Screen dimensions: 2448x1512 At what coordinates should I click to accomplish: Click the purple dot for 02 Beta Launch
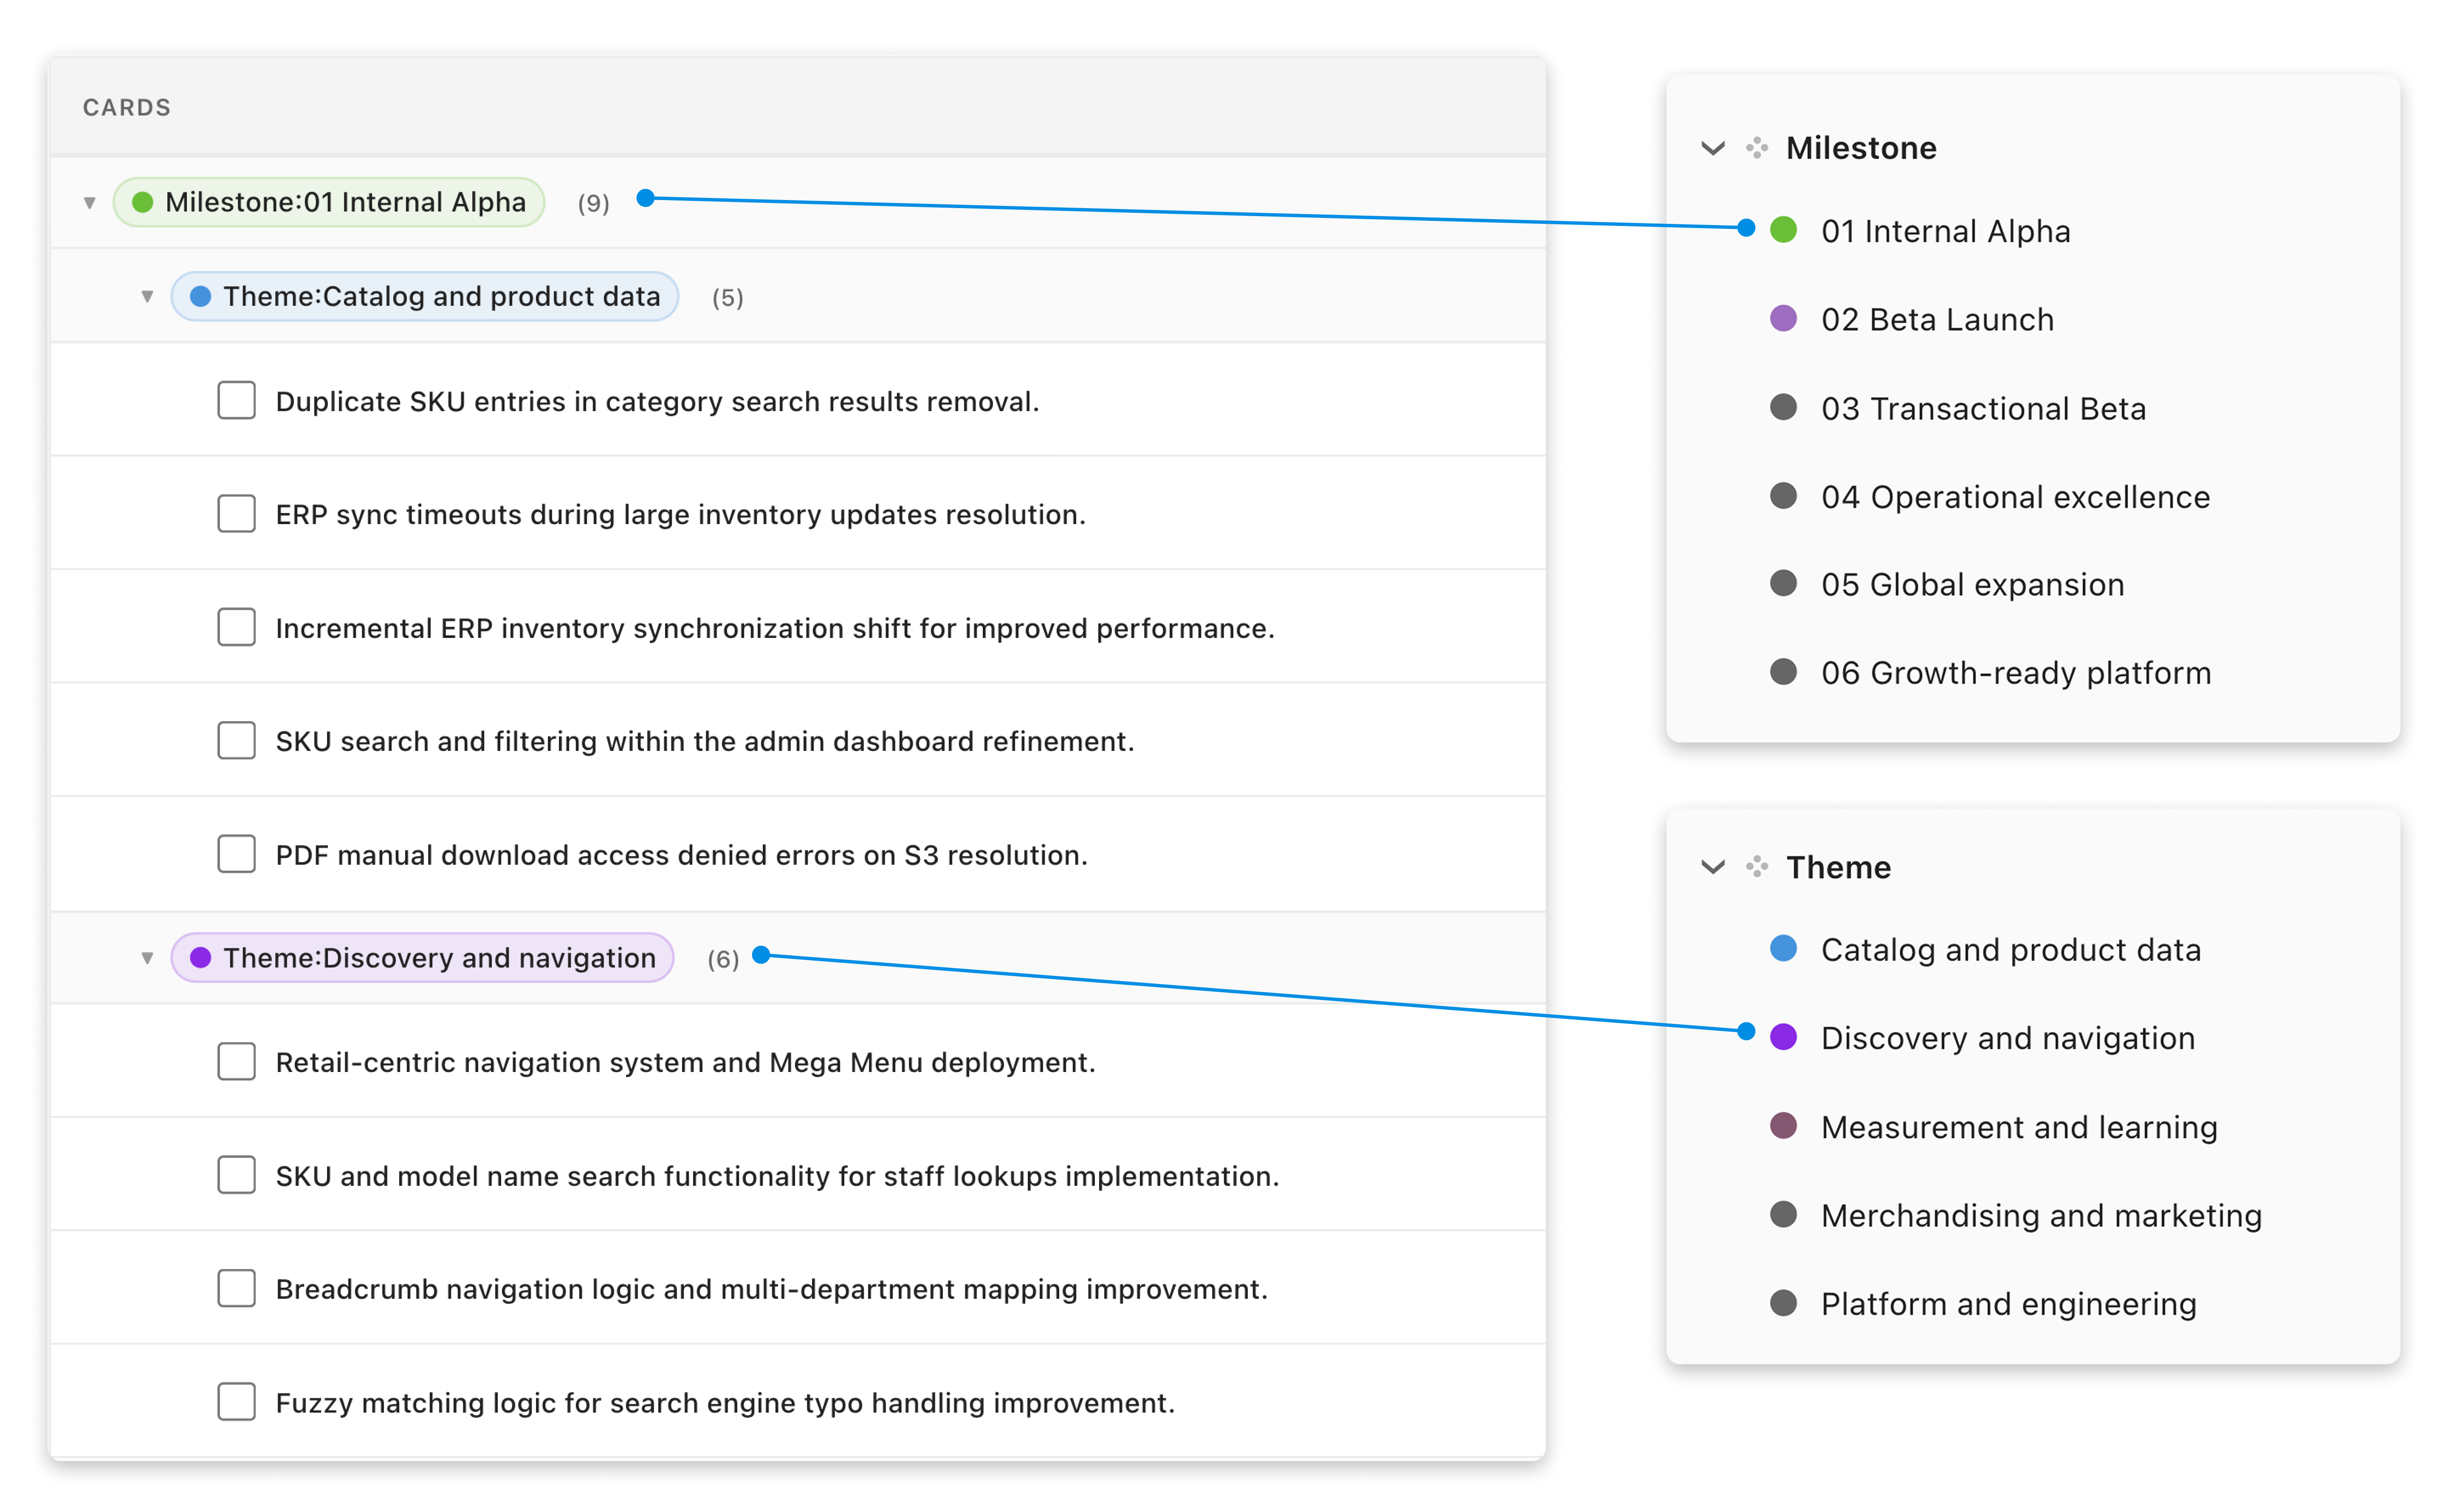click(1783, 319)
